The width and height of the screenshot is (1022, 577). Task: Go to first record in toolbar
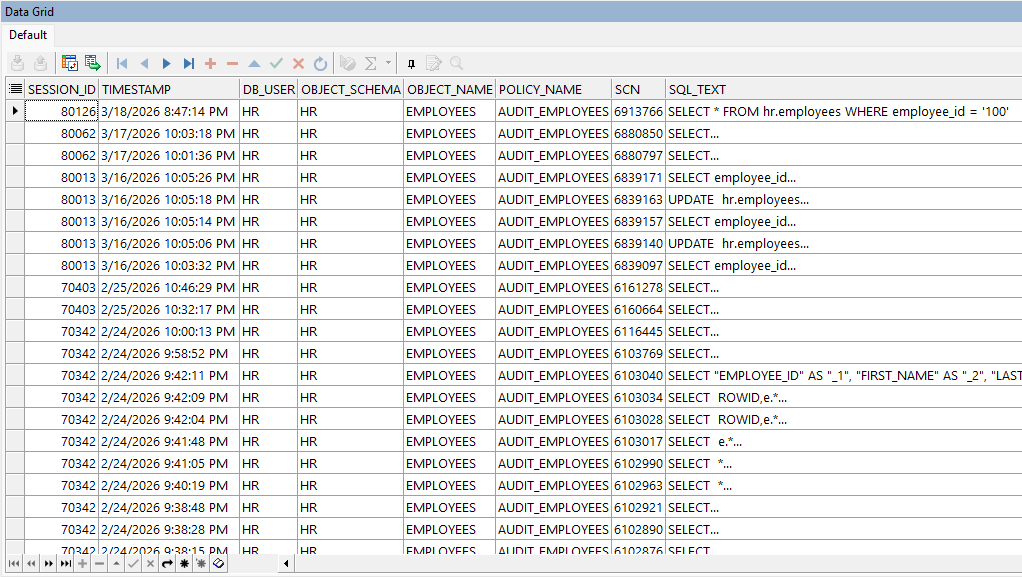click(122, 63)
